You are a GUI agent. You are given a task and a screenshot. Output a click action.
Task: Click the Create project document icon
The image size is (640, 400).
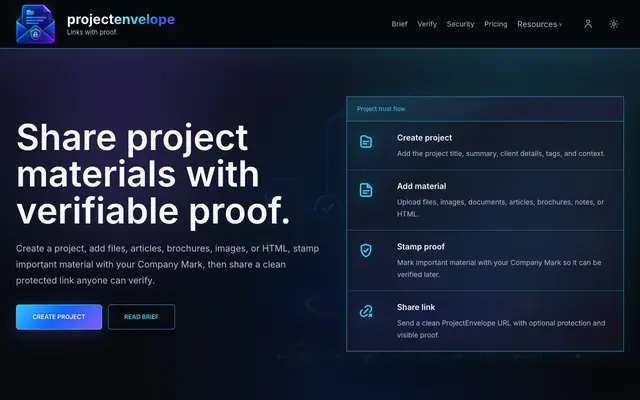tap(366, 142)
